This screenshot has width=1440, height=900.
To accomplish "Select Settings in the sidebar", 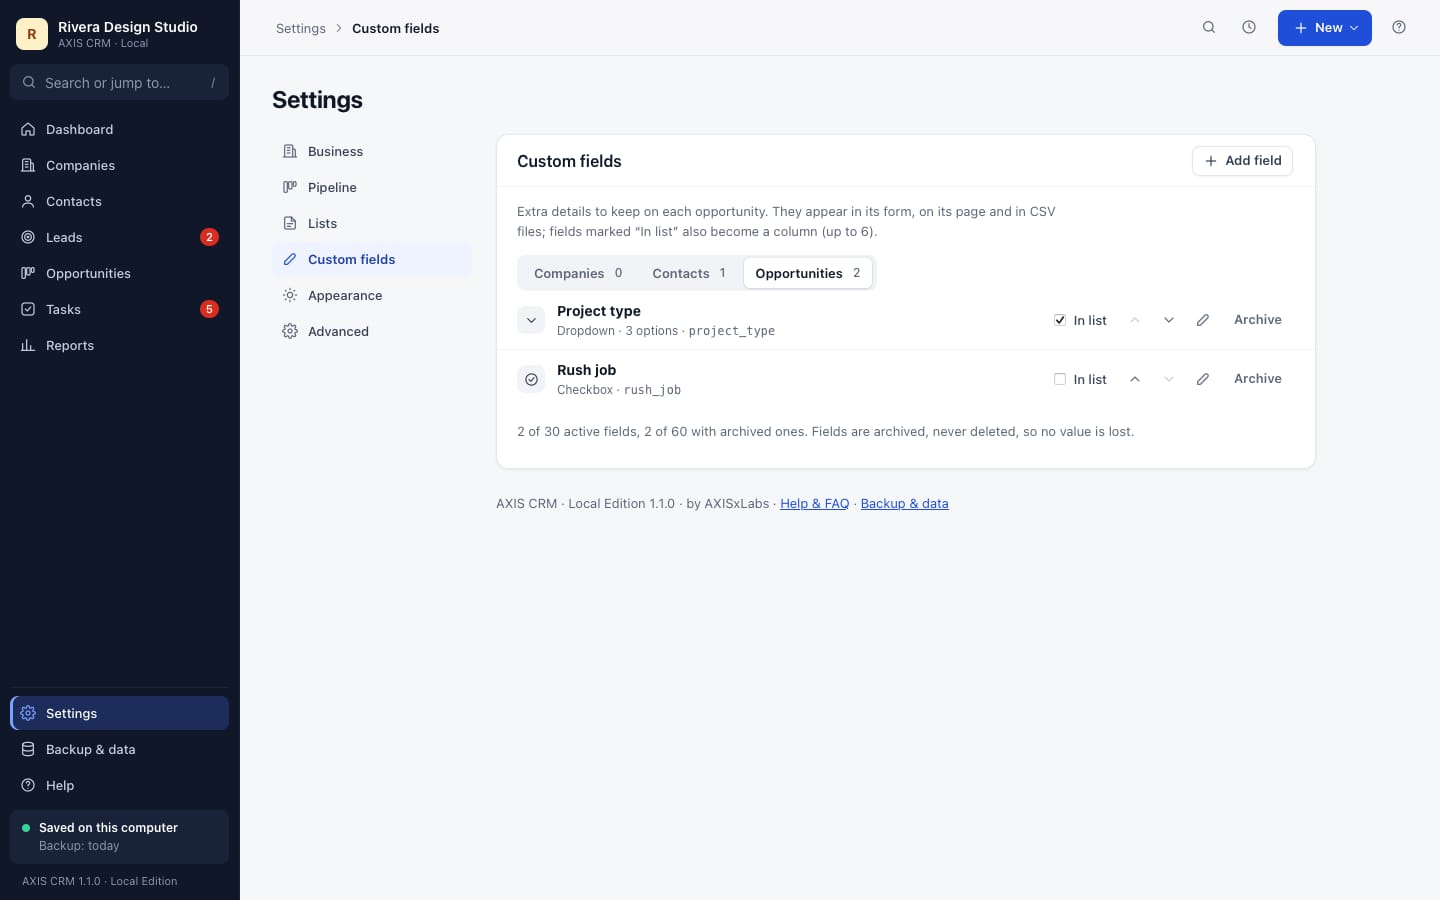I will pyautogui.click(x=119, y=713).
